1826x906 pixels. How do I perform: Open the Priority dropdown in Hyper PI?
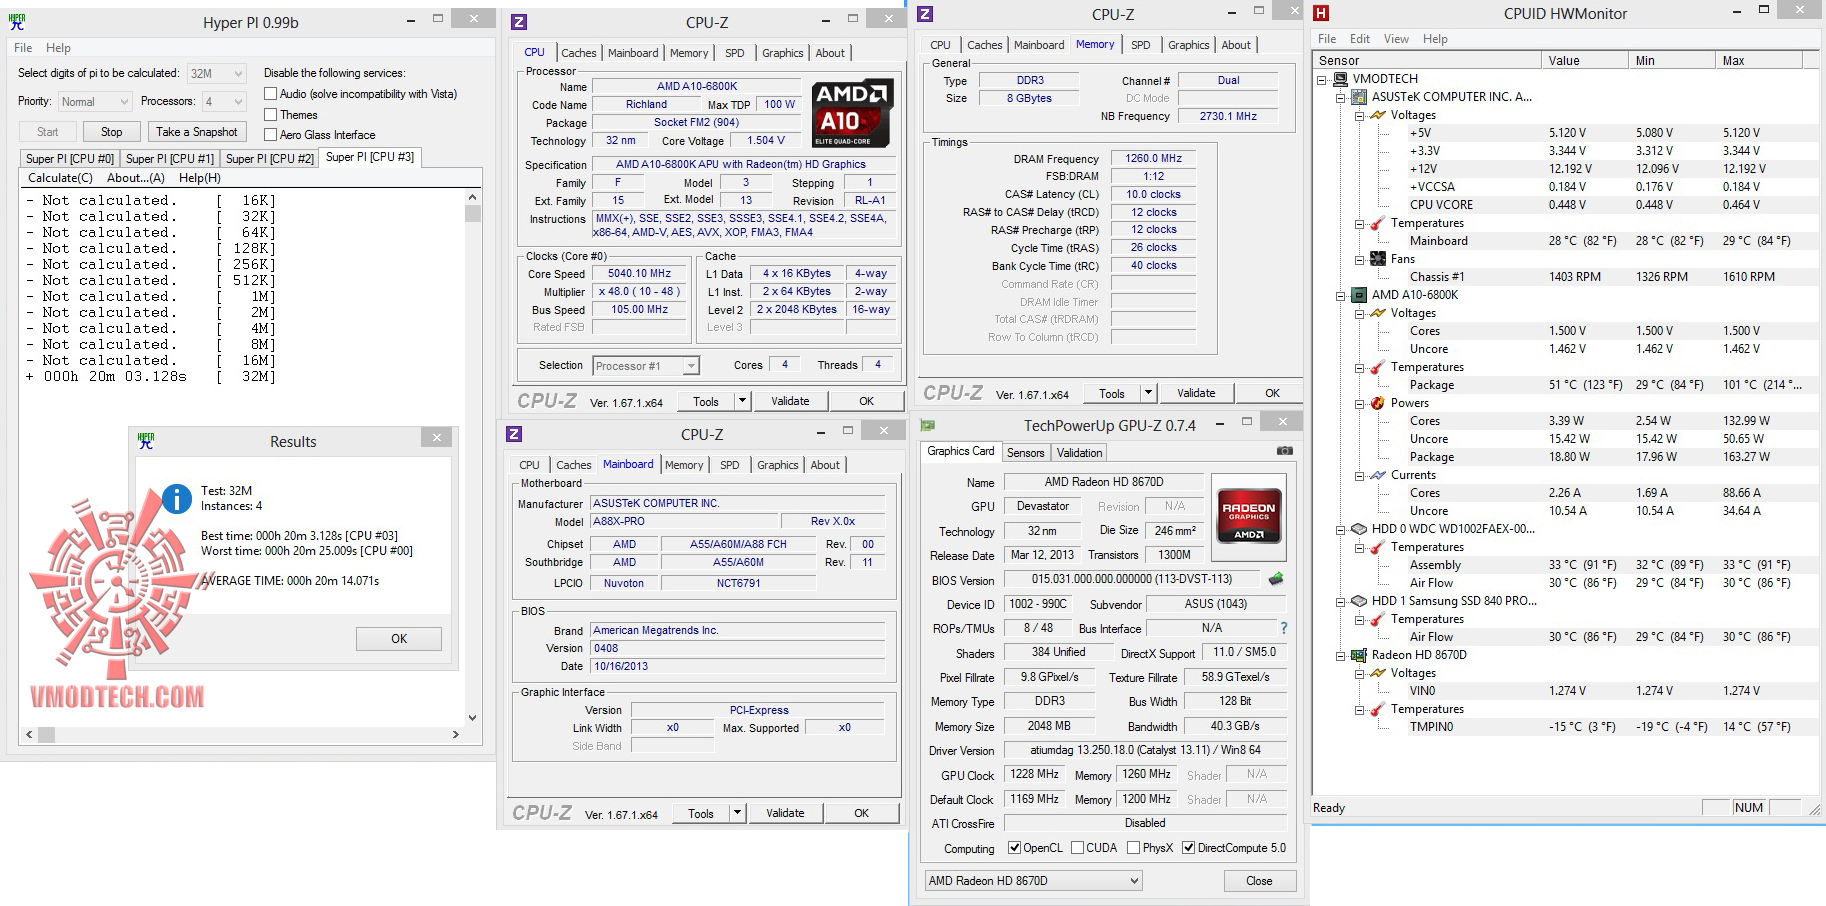coord(94,101)
